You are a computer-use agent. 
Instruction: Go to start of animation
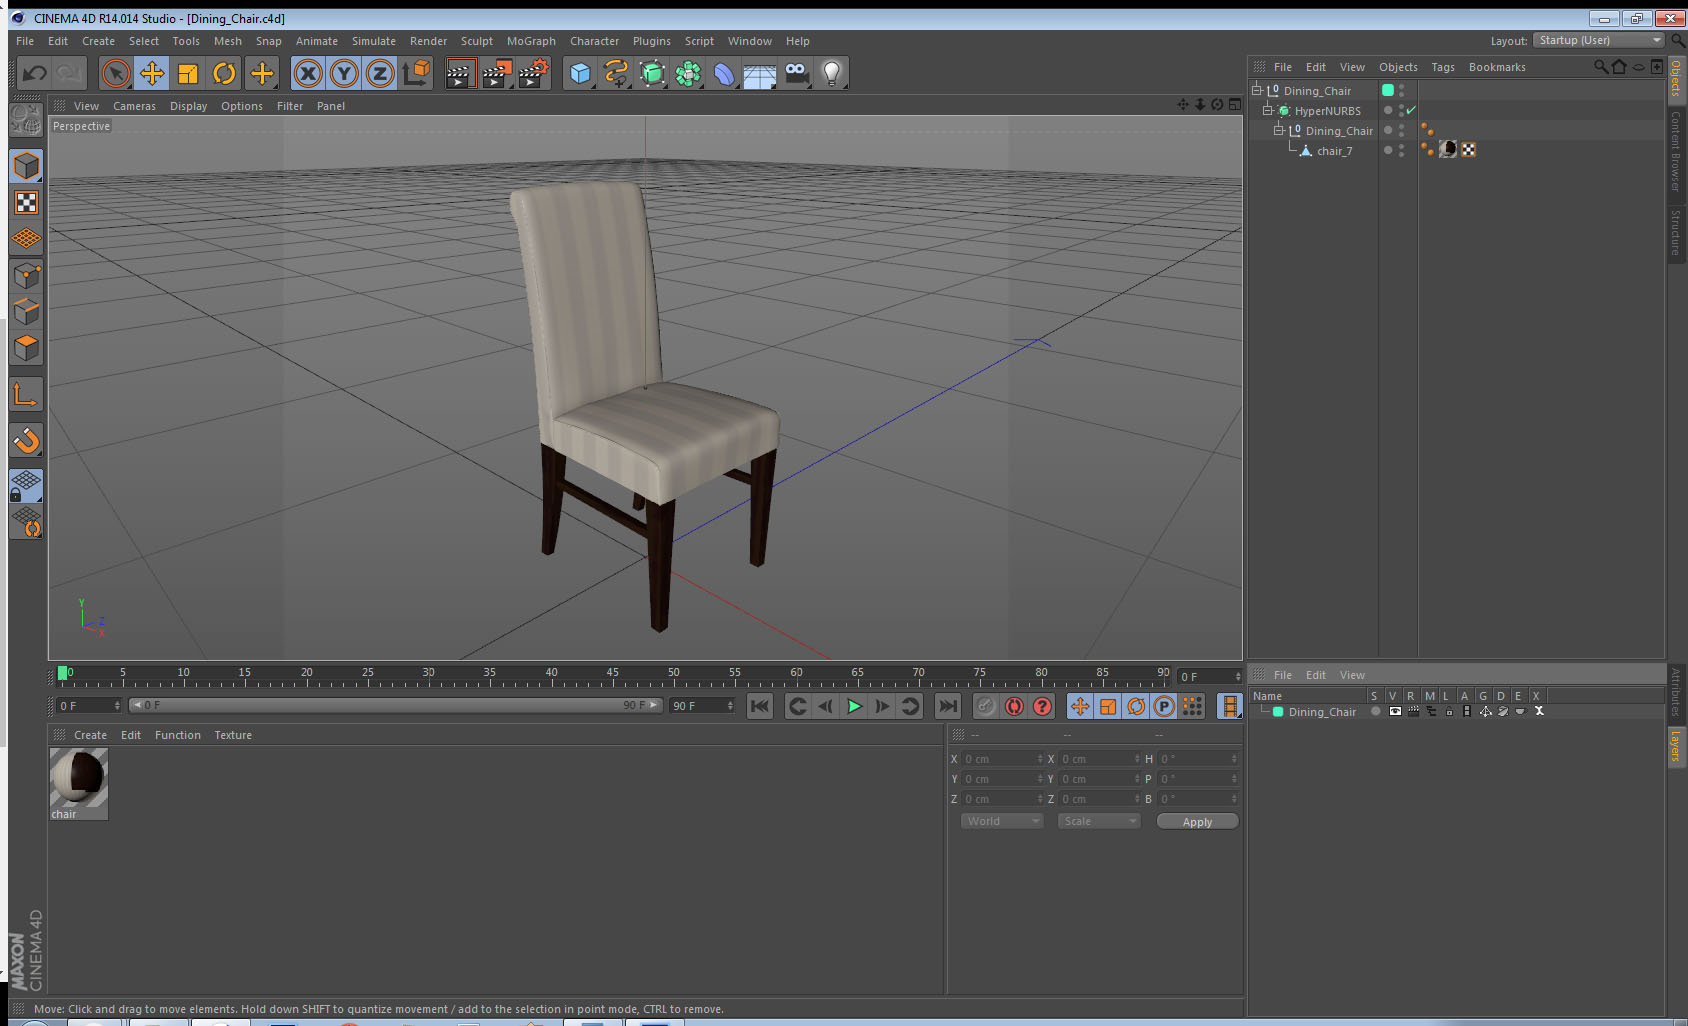coord(760,706)
